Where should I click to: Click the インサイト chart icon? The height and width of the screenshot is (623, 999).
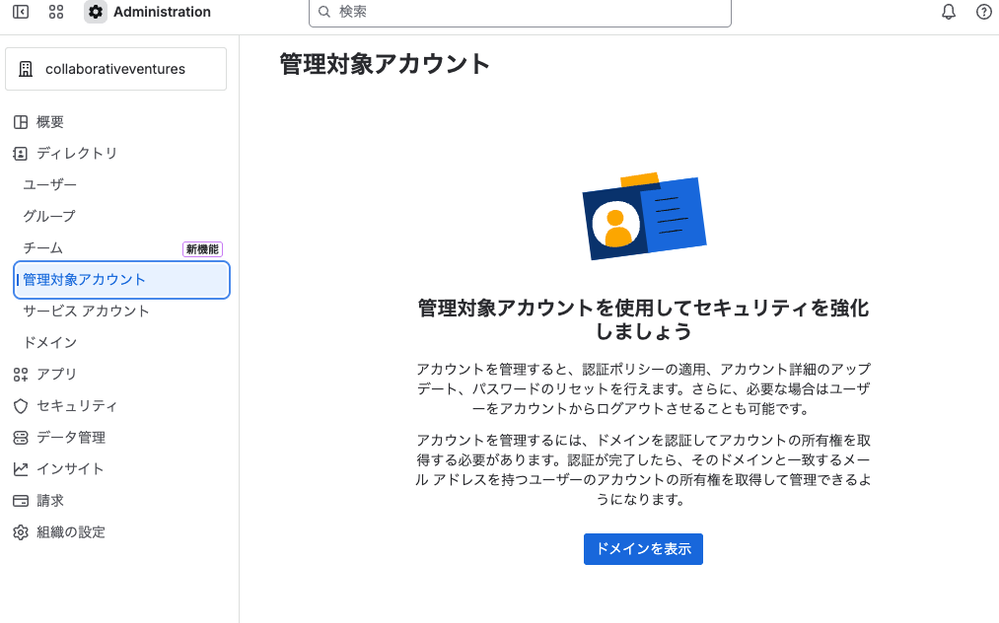pos(23,468)
